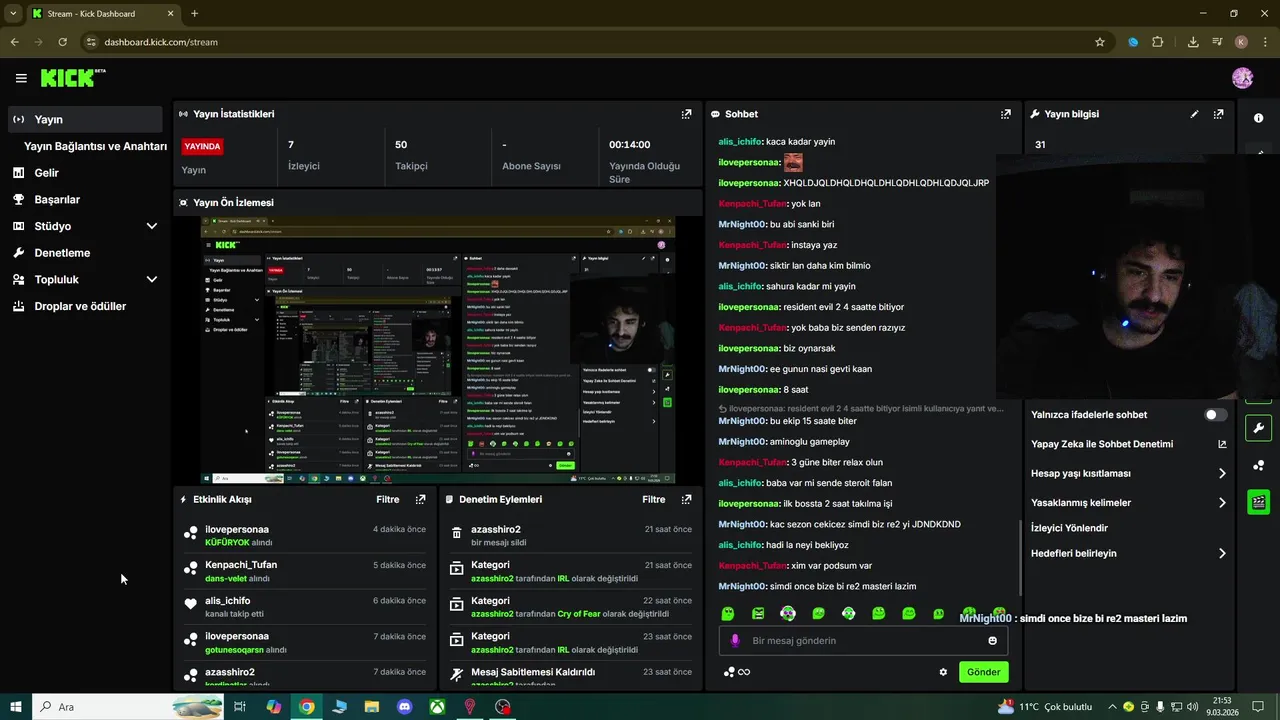Expand Yasaklanmış kelimeler settings
The height and width of the screenshot is (720, 1280).
coord(1222,503)
